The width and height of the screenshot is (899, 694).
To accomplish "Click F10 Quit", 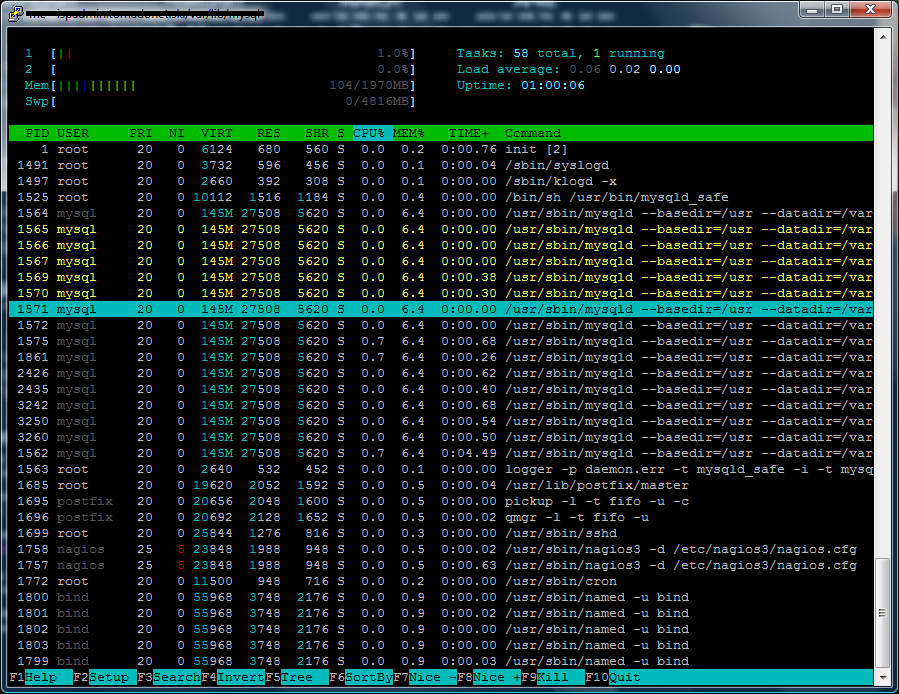I will click(x=613, y=677).
